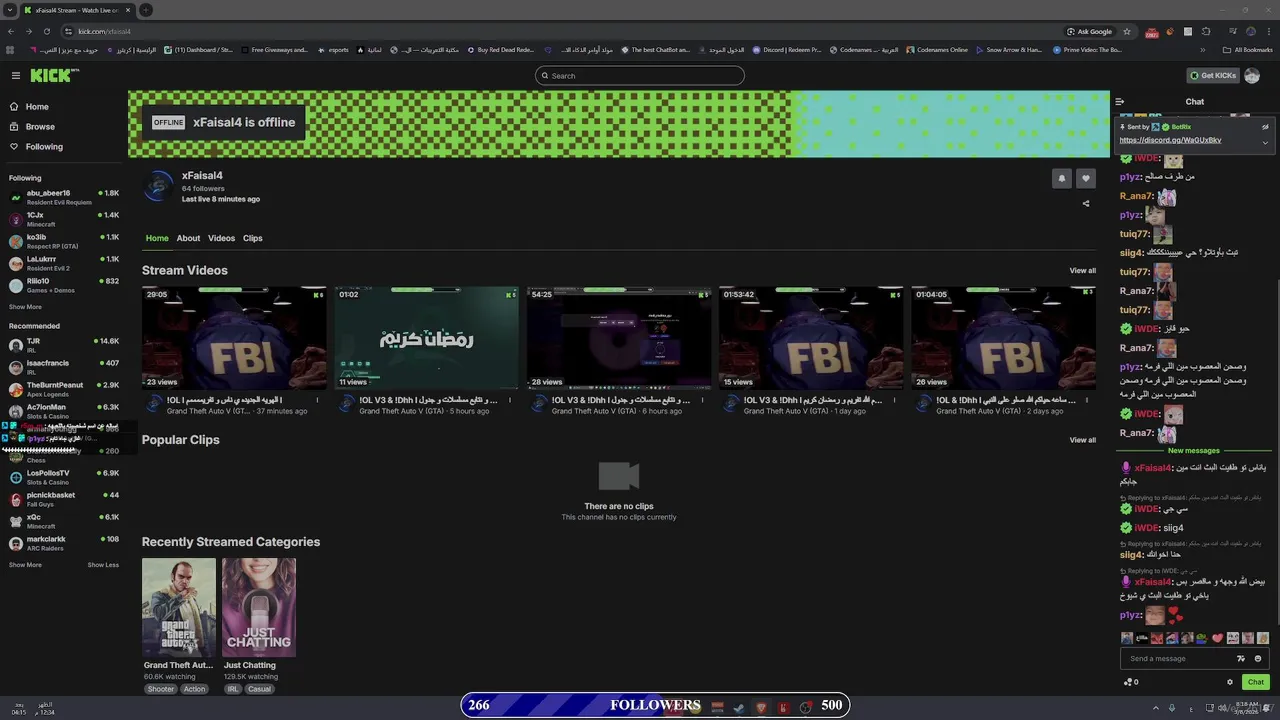Toggle notification bell for xFaisal4
Viewport: 1280px width, 720px height.
point(1062,178)
